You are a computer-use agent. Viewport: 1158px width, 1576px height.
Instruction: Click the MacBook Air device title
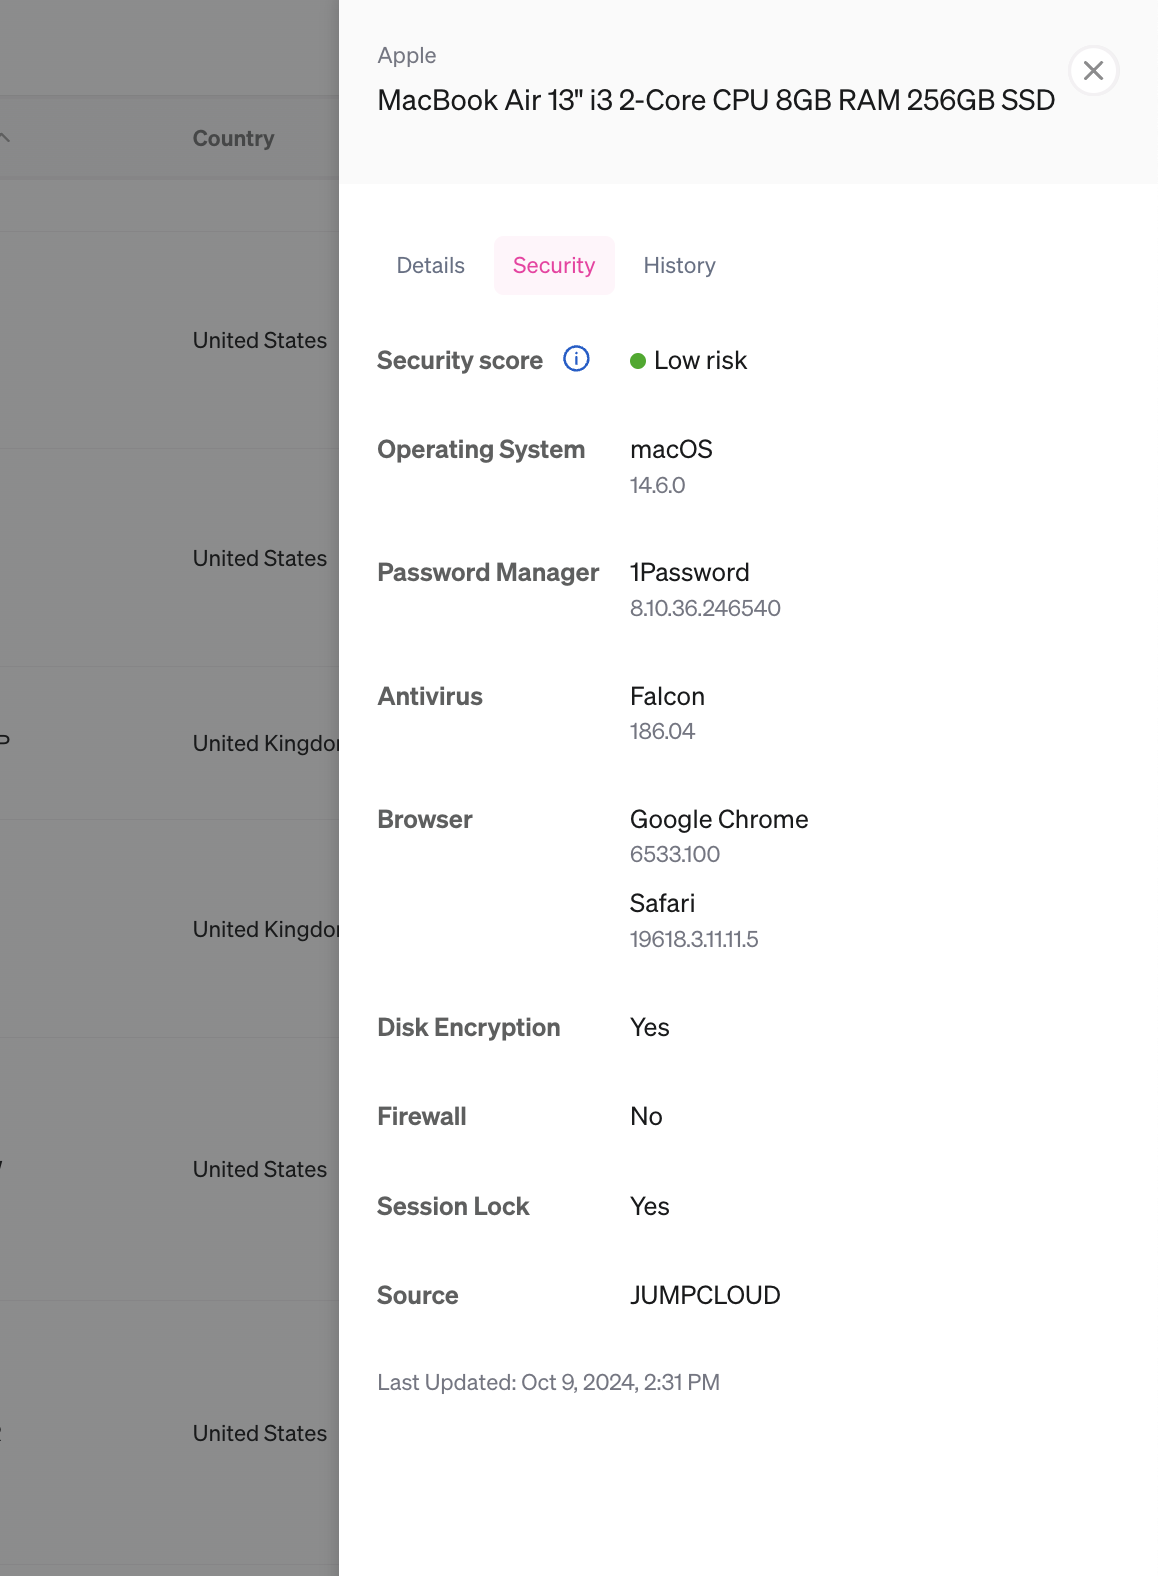pyautogui.click(x=716, y=100)
